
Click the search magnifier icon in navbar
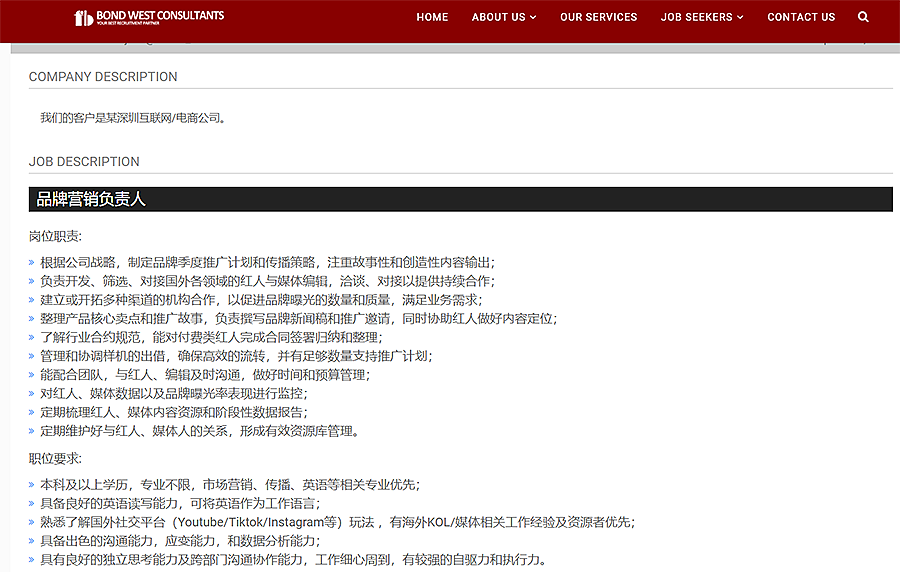coord(863,17)
